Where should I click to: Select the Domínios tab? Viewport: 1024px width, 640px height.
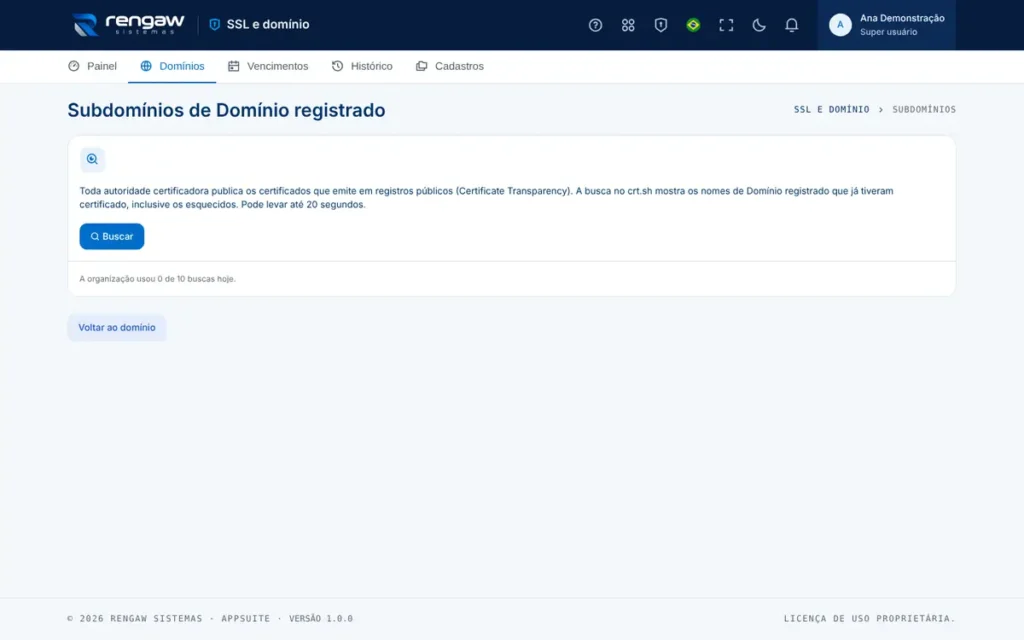[x=172, y=66]
